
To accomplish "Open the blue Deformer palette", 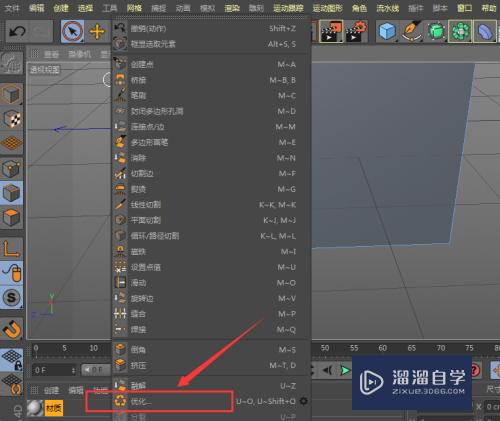I will (485, 32).
